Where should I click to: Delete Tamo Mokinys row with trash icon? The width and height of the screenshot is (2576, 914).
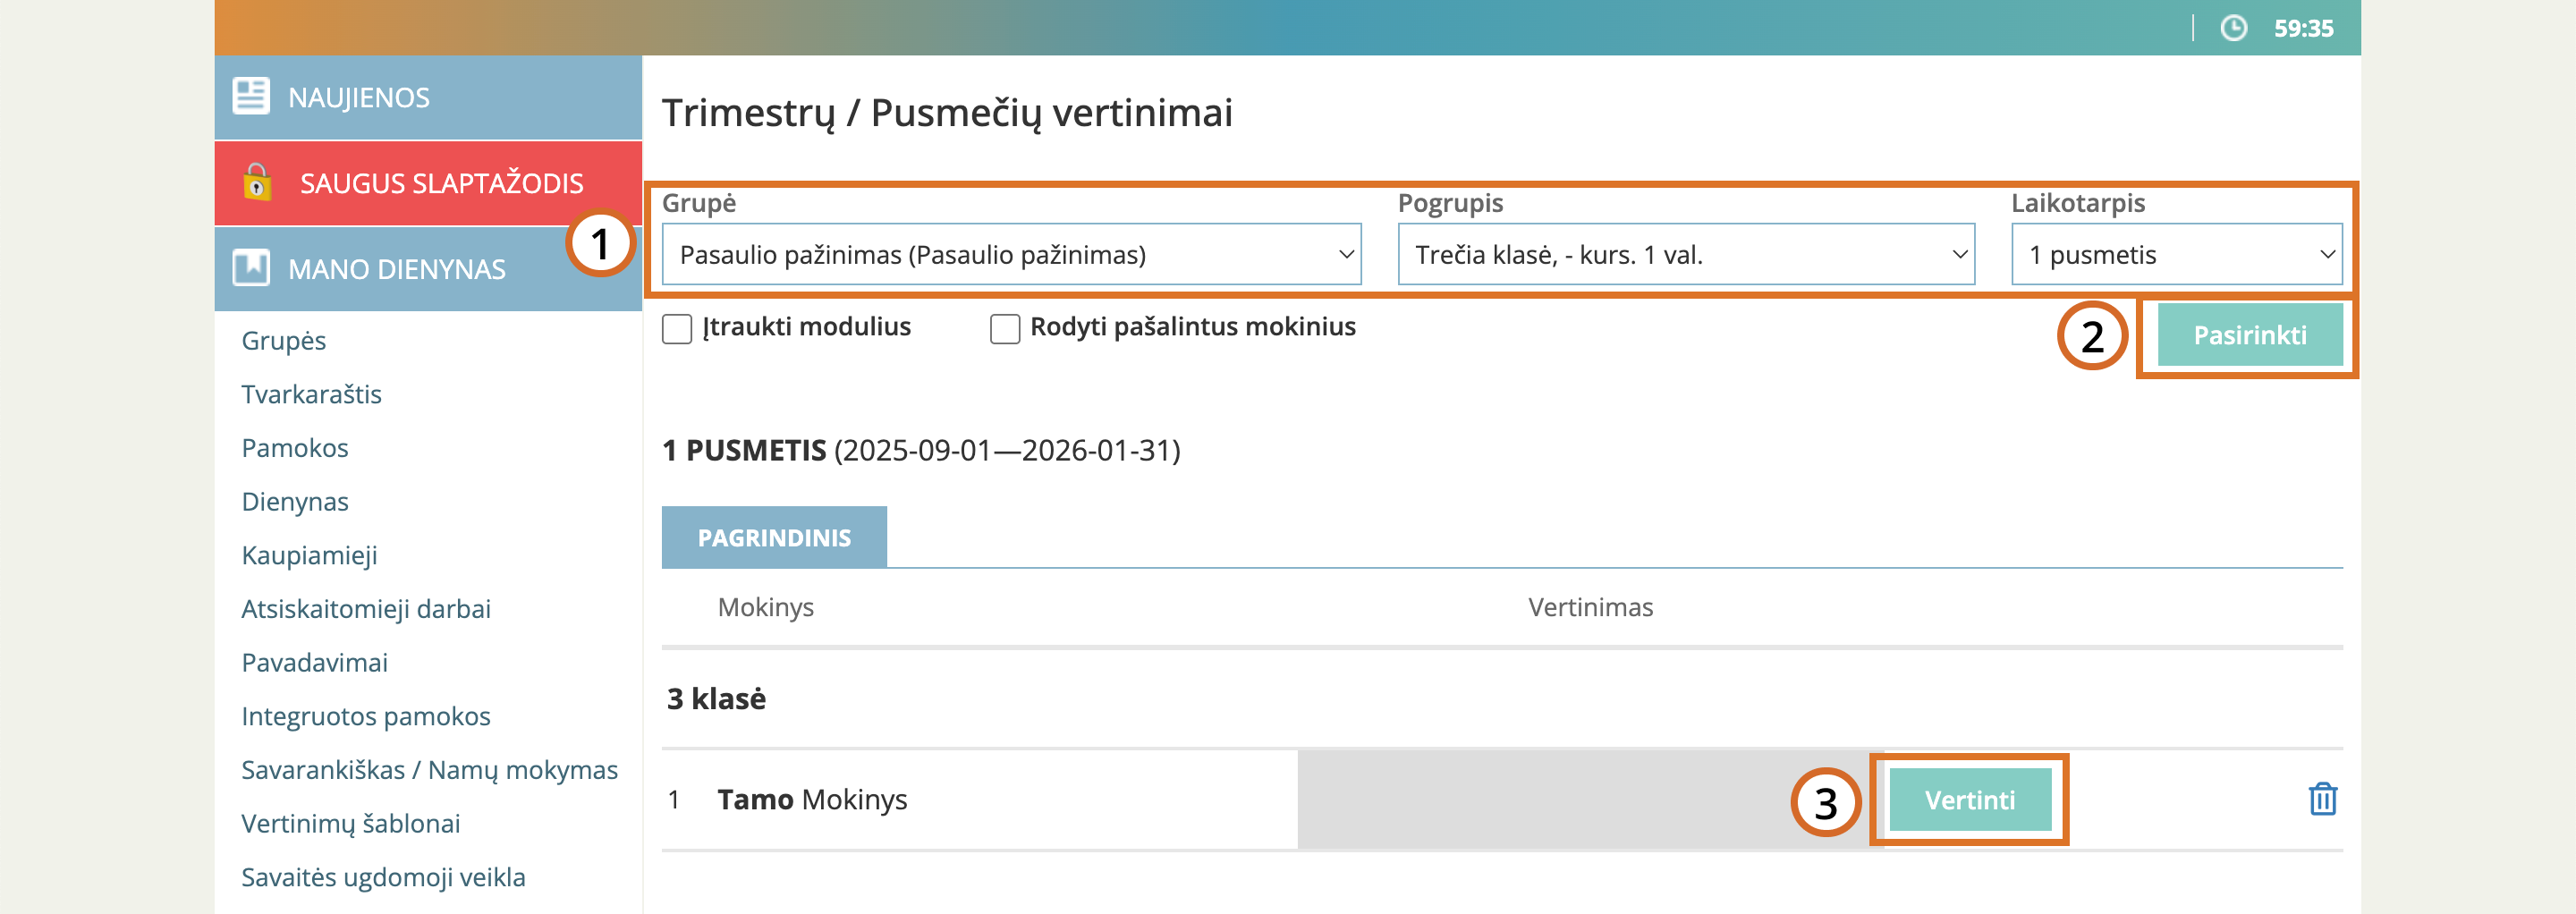click(x=2322, y=799)
